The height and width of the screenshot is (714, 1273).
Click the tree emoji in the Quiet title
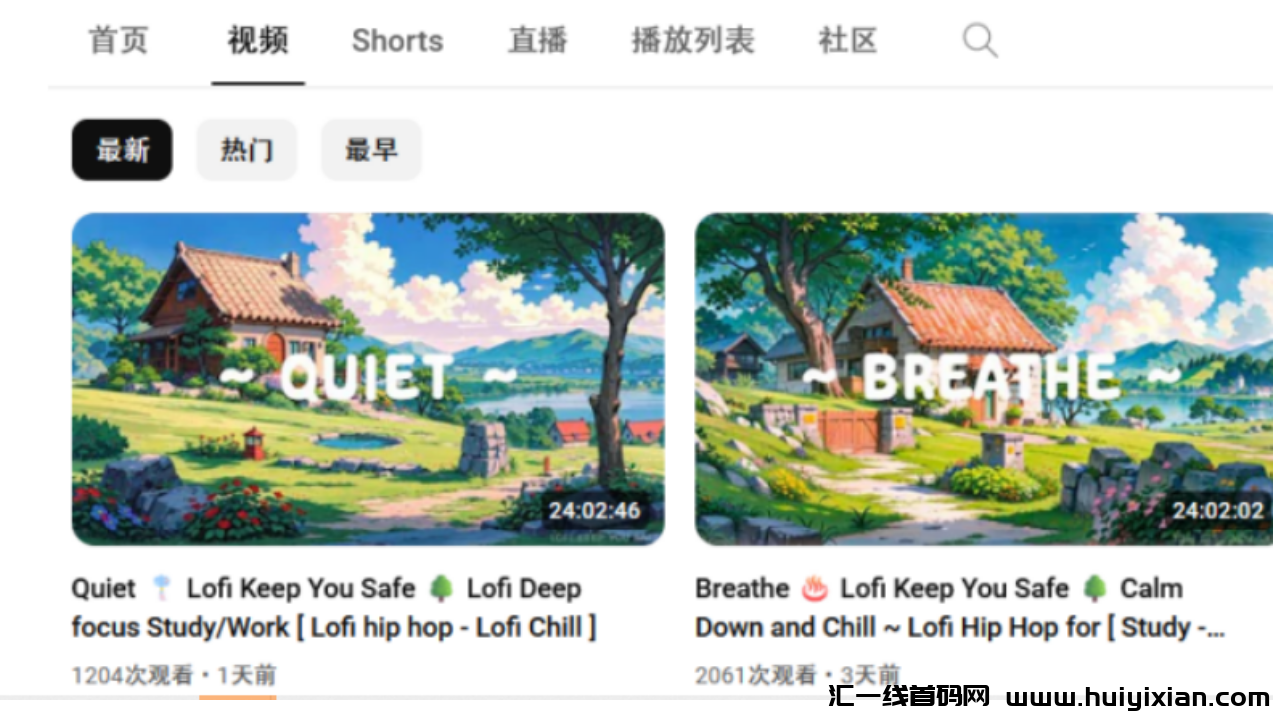click(441, 589)
